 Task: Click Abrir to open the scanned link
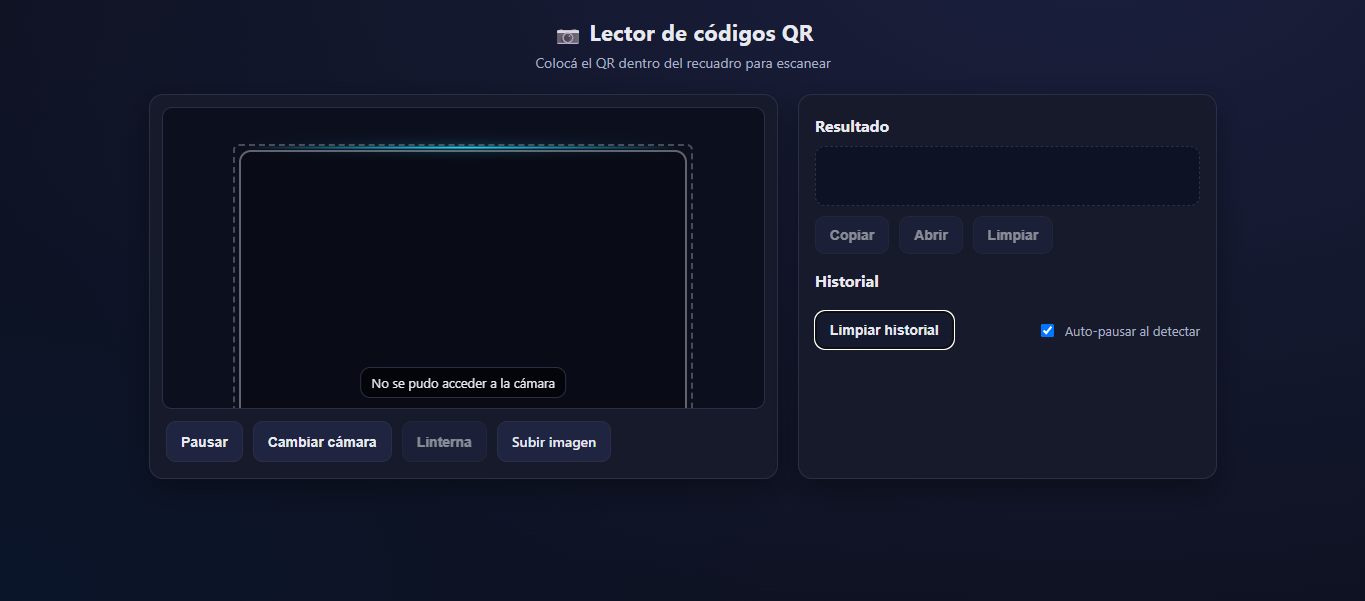tap(930, 234)
